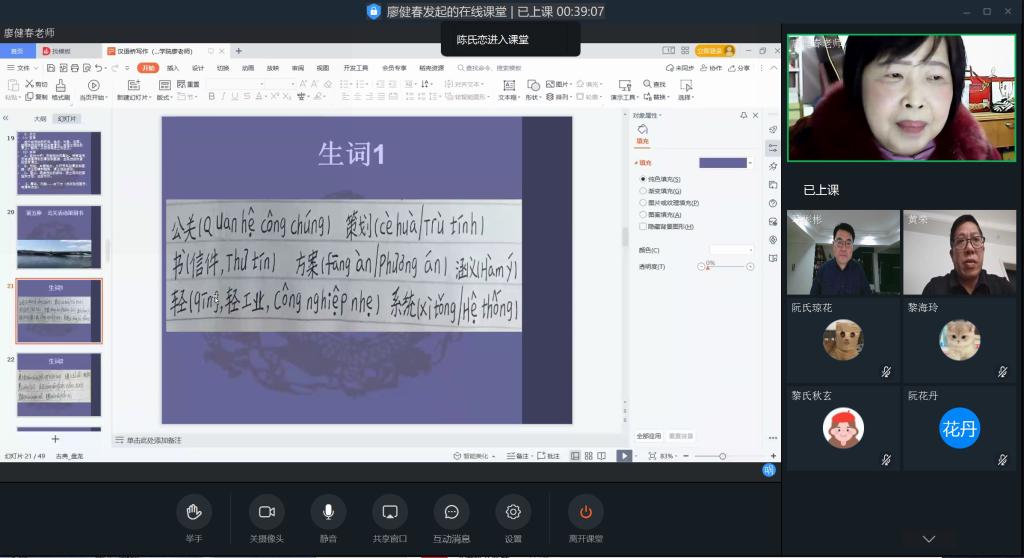The width and height of the screenshot is (1024, 558).
Task: Click the slideshow play icon in status bar
Action: point(624,456)
